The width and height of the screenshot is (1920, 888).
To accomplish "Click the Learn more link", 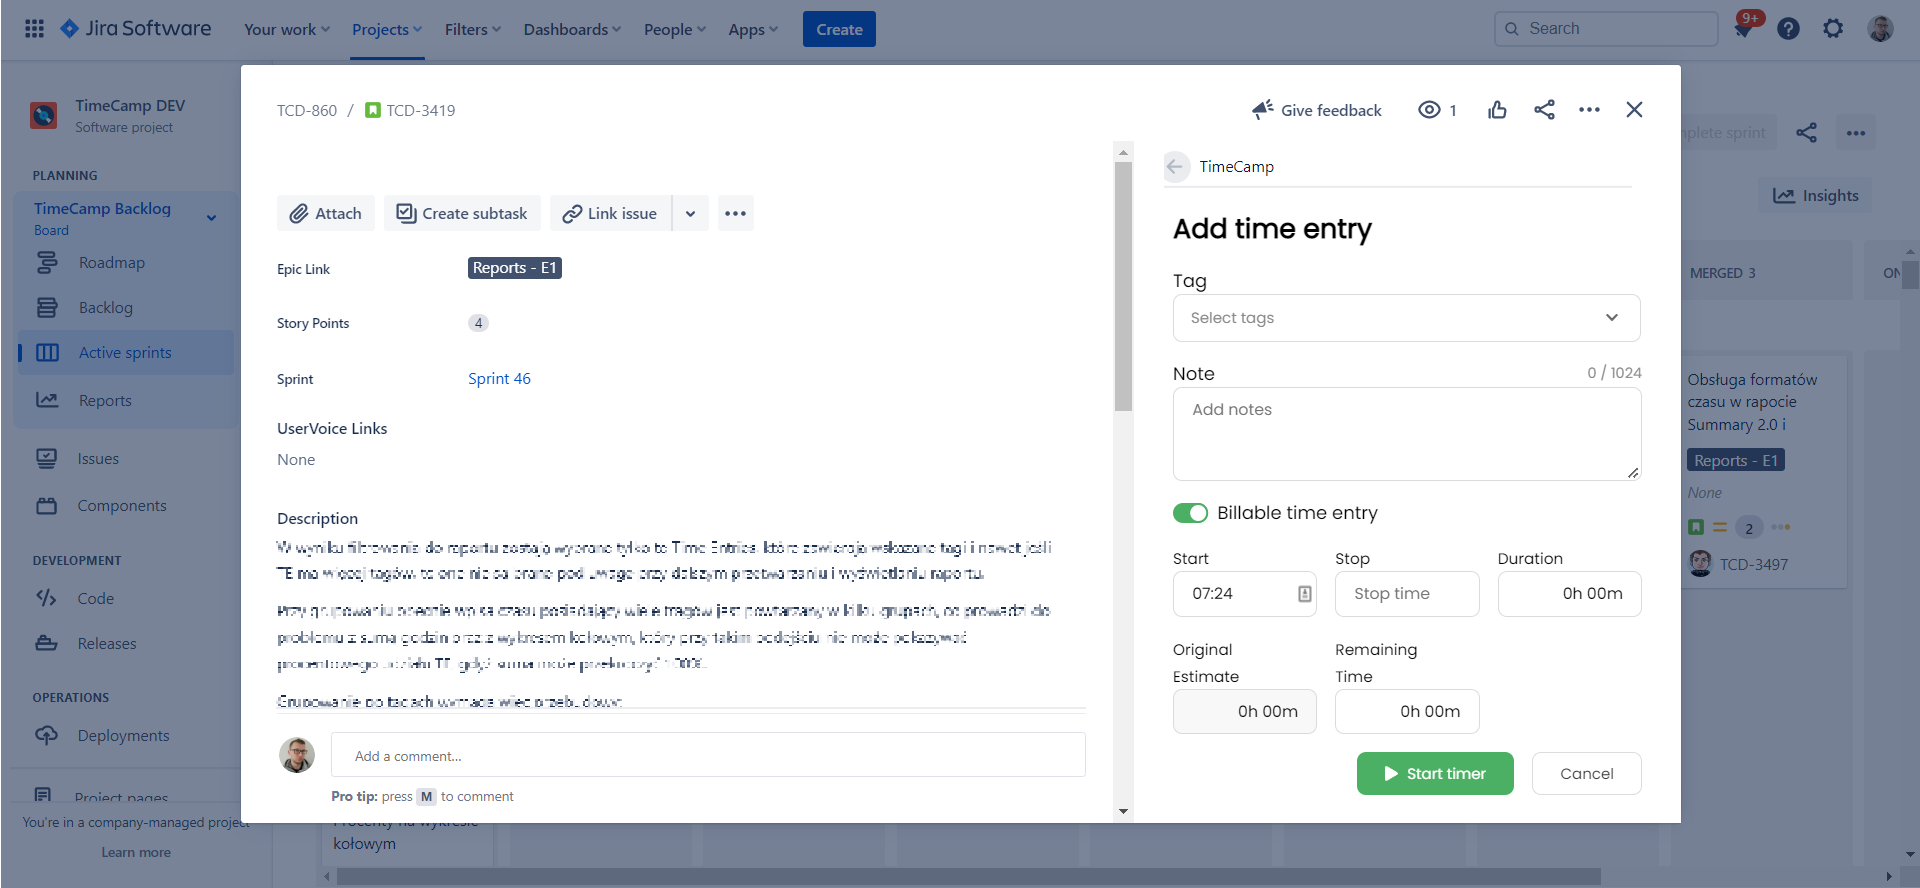I will click(136, 852).
